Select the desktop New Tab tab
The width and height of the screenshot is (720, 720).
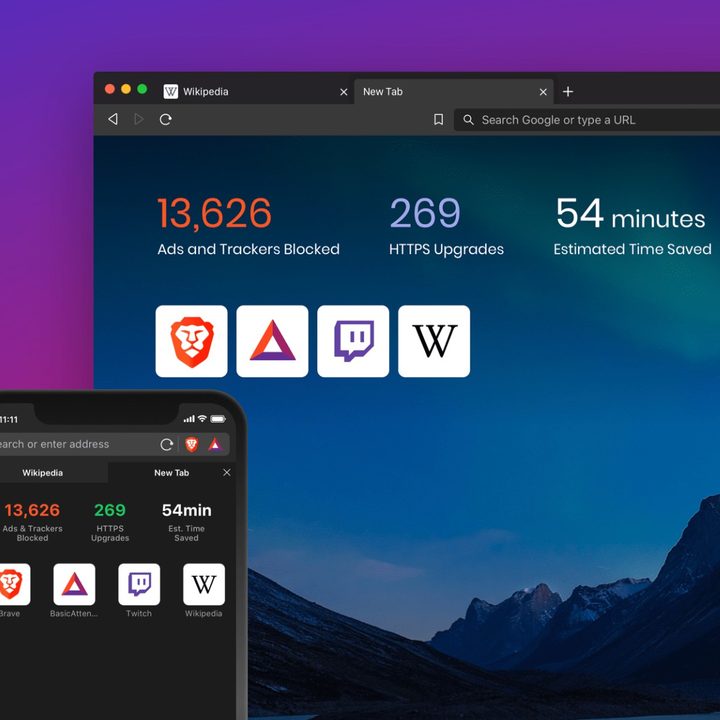(x=454, y=91)
